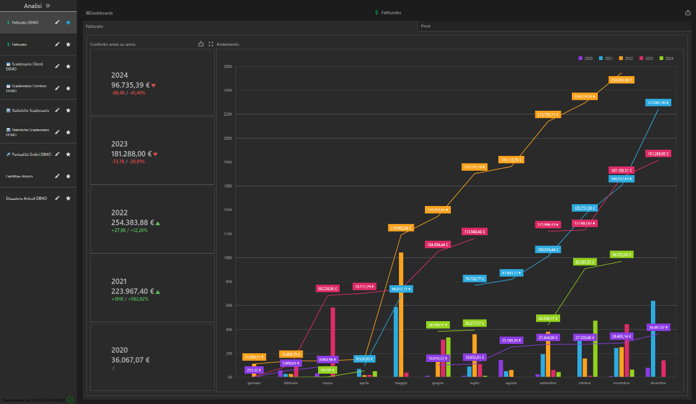Click the pencil icon for Situazione Articoli DEMO

tap(57, 198)
